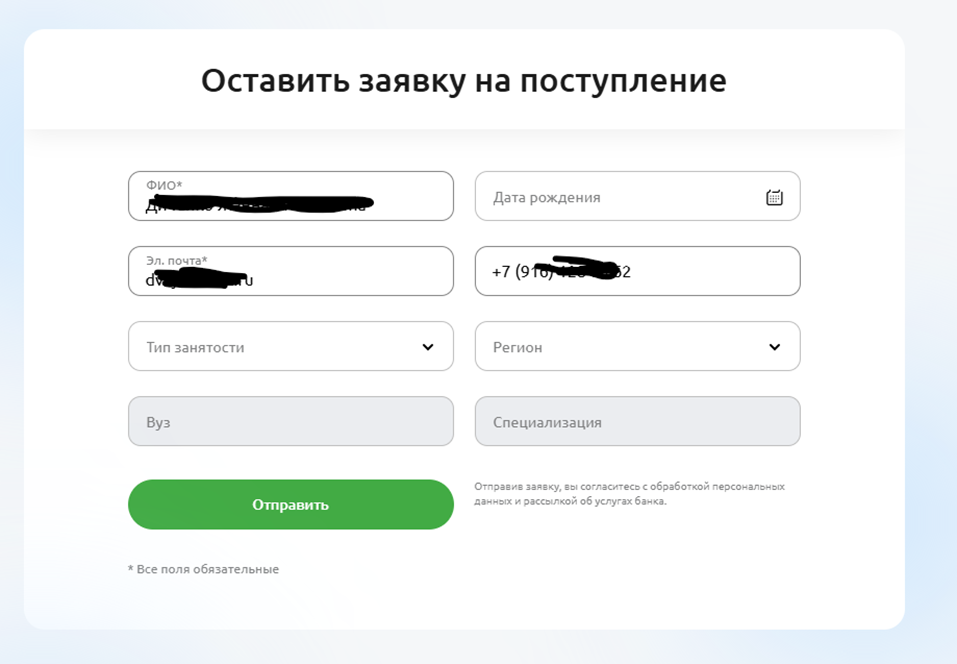Image resolution: width=957 pixels, height=664 pixels.
Task: Click the note Все поля обязательные
Action: click(204, 569)
